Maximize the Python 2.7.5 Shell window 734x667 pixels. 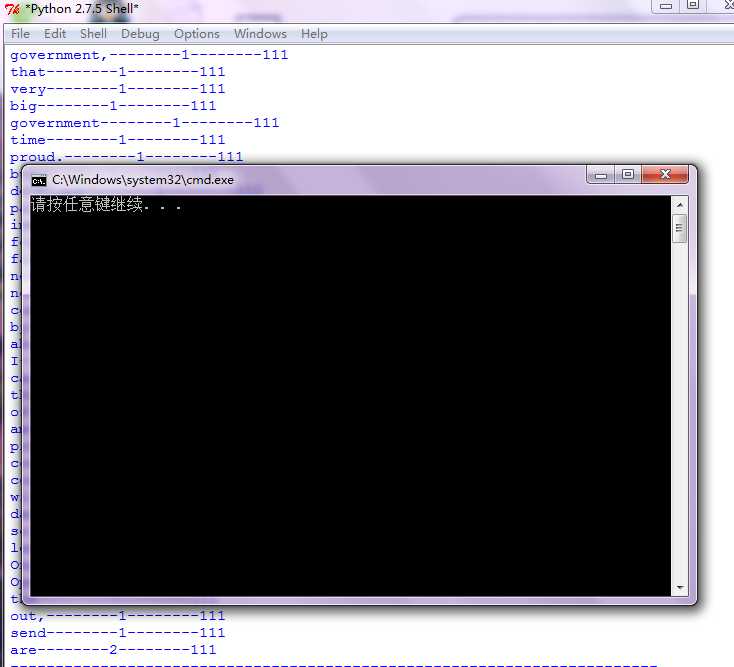693,6
